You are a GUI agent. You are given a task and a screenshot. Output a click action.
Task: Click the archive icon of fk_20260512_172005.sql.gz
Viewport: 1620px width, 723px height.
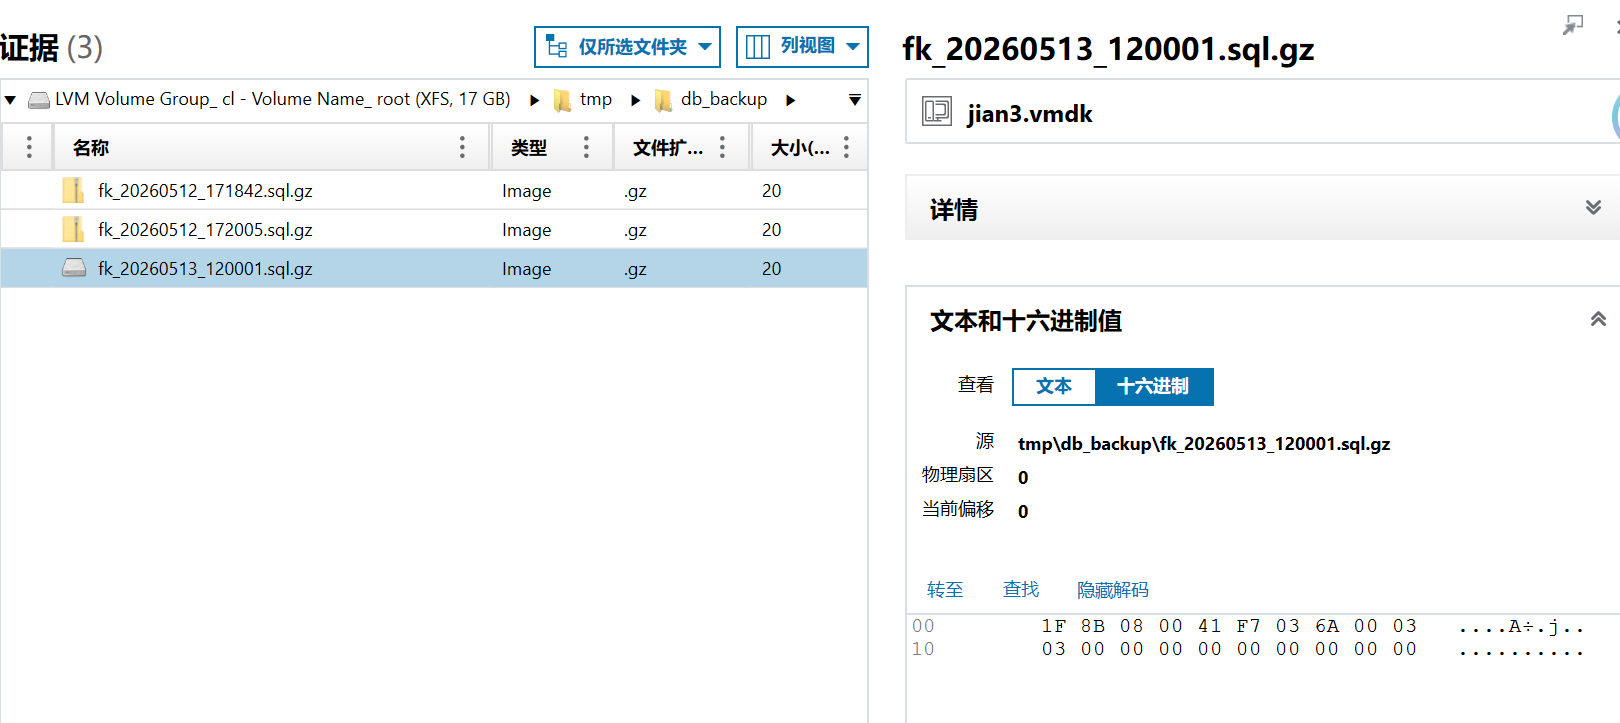(x=73, y=229)
